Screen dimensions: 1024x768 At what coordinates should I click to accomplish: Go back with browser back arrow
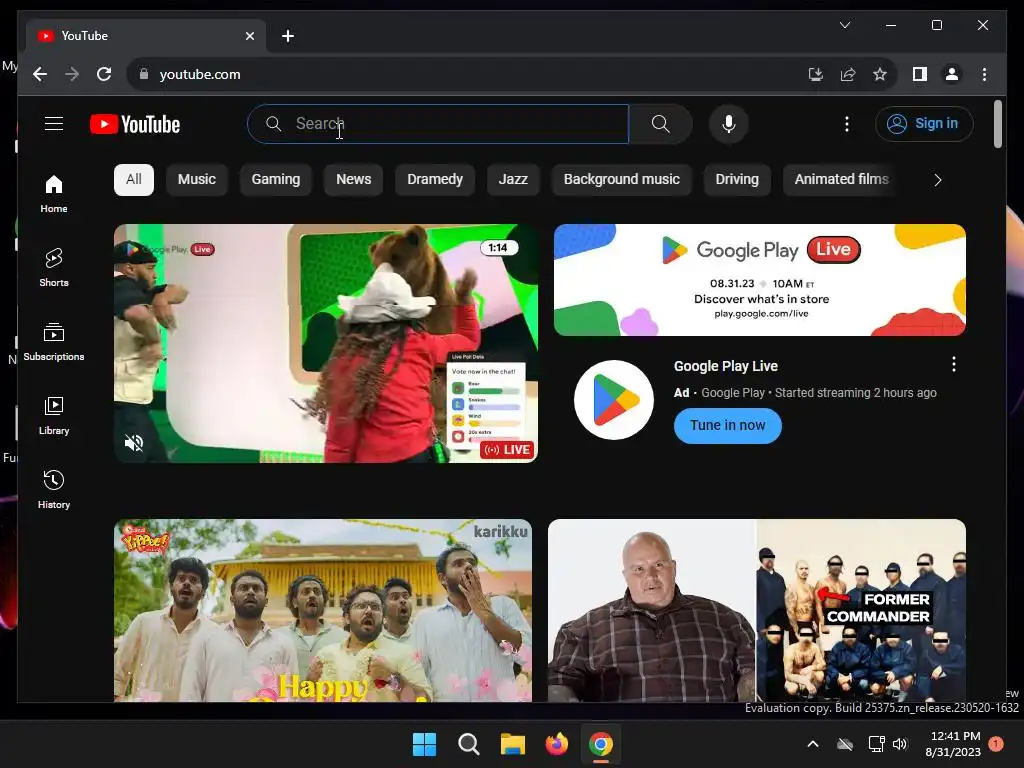(x=40, y=74)
